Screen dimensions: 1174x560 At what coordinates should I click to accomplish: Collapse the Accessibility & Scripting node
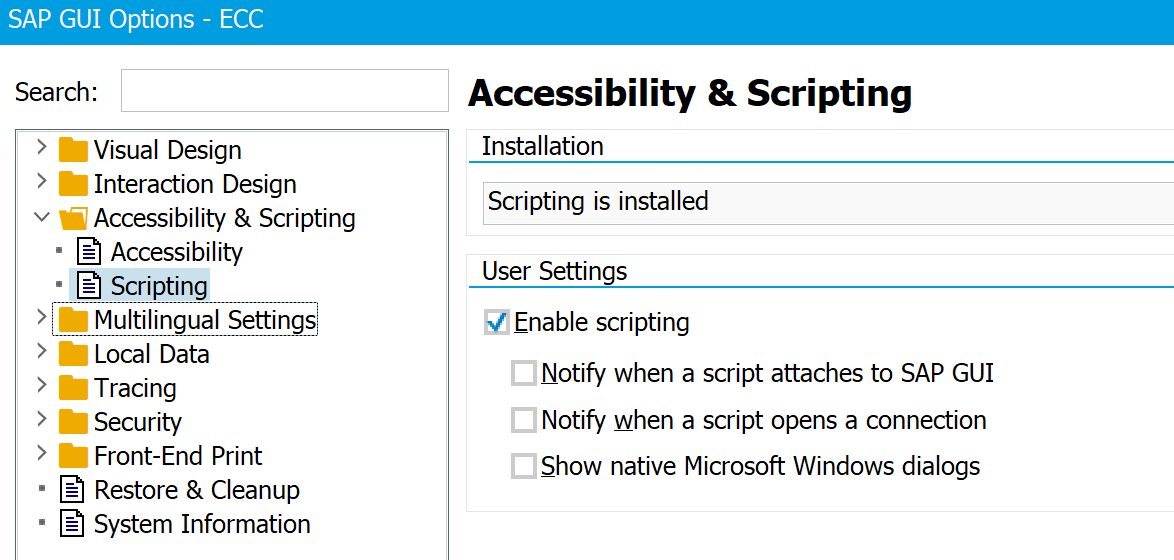tap(41, 217)
